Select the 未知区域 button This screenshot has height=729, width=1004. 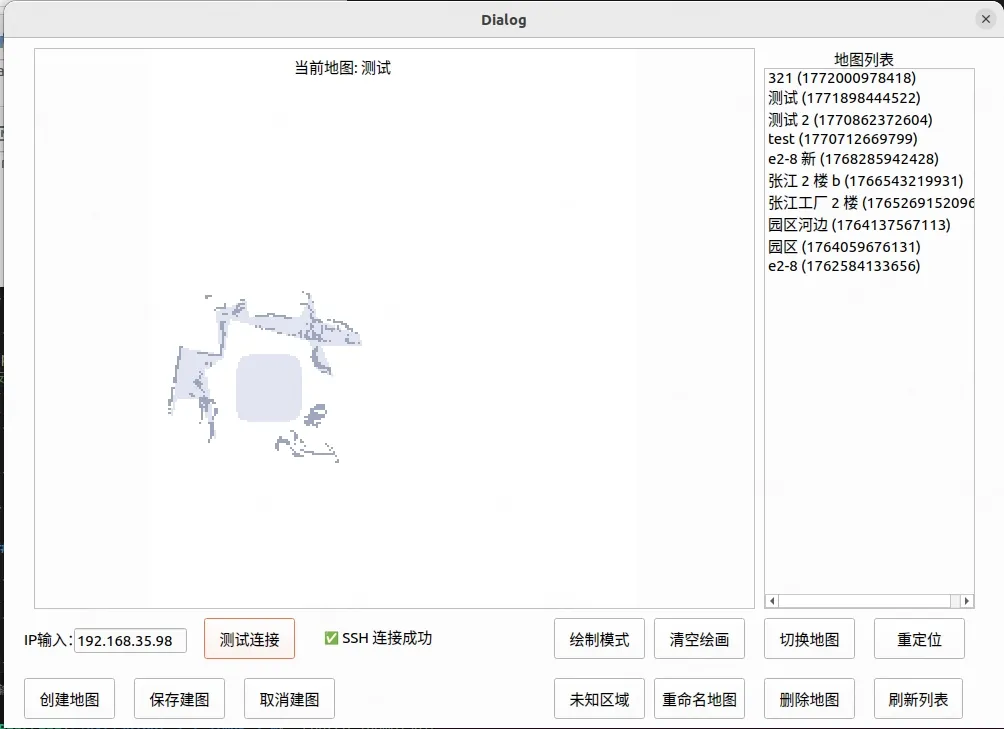tap(599, 699)
